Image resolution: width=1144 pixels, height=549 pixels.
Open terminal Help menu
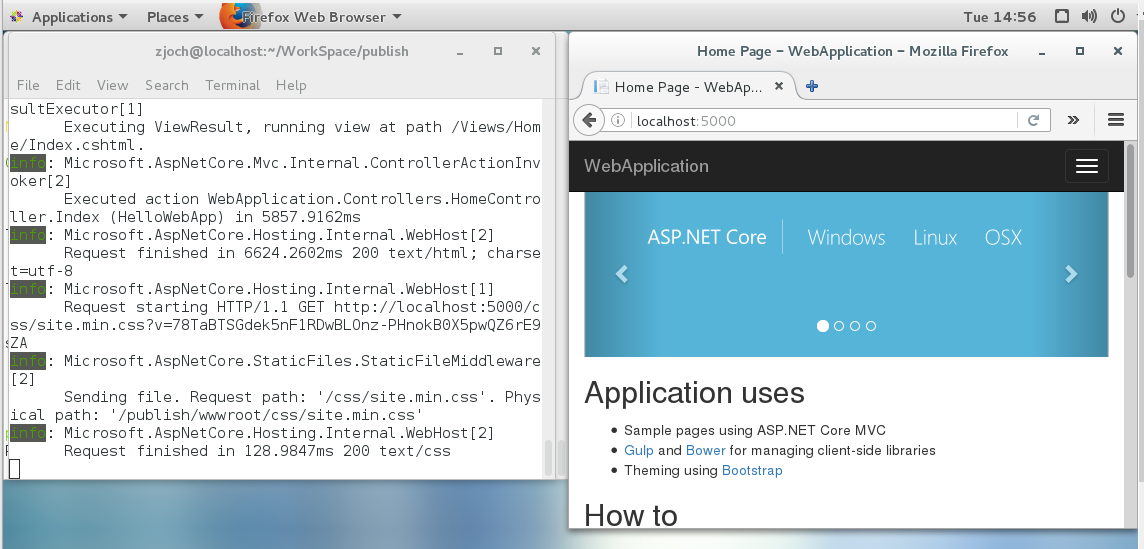291,85
